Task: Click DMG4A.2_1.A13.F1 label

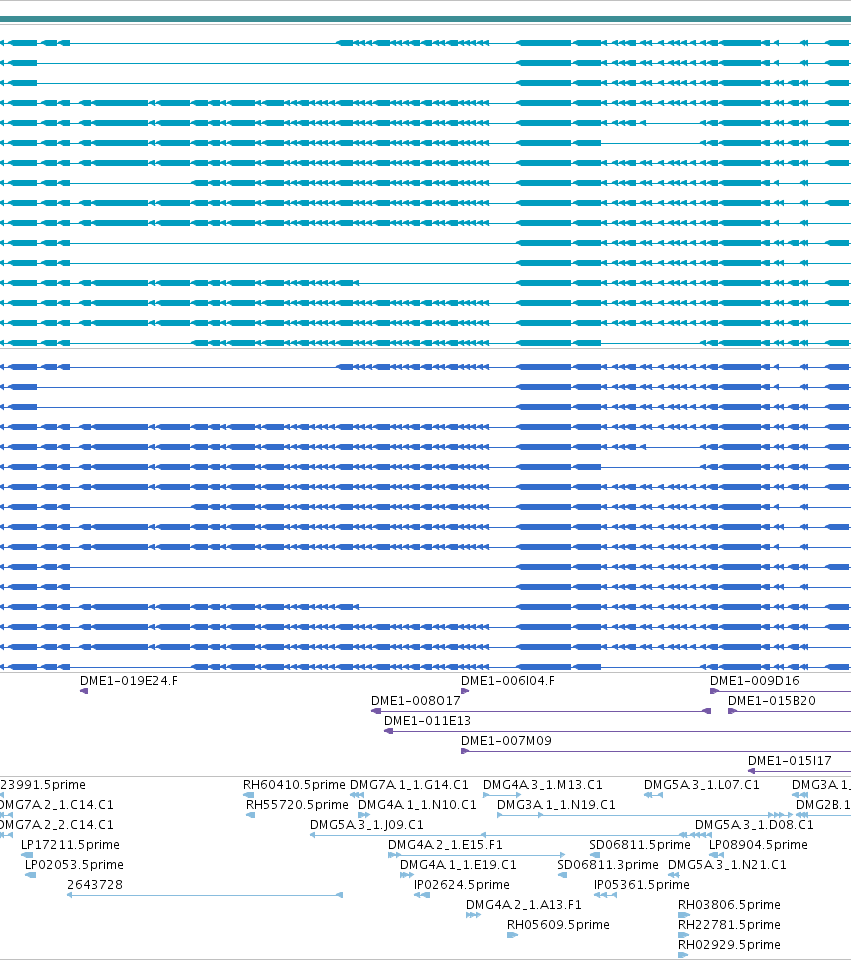Action: coord(523,905)
